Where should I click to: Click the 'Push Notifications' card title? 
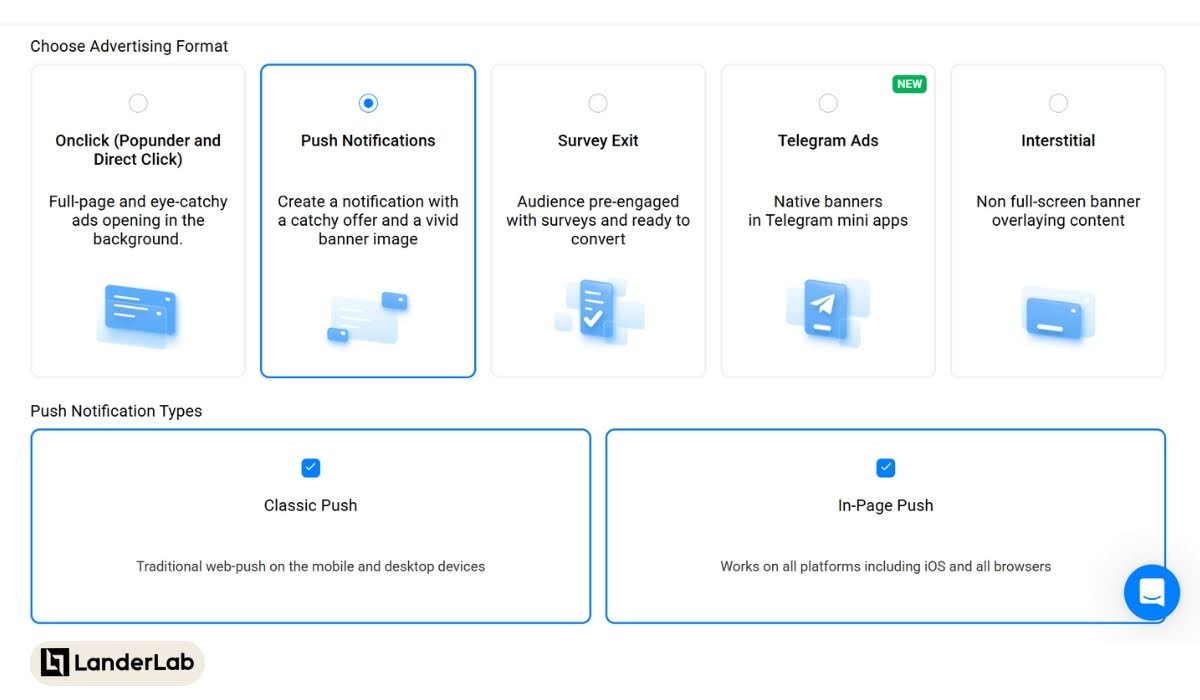(368, 141)
